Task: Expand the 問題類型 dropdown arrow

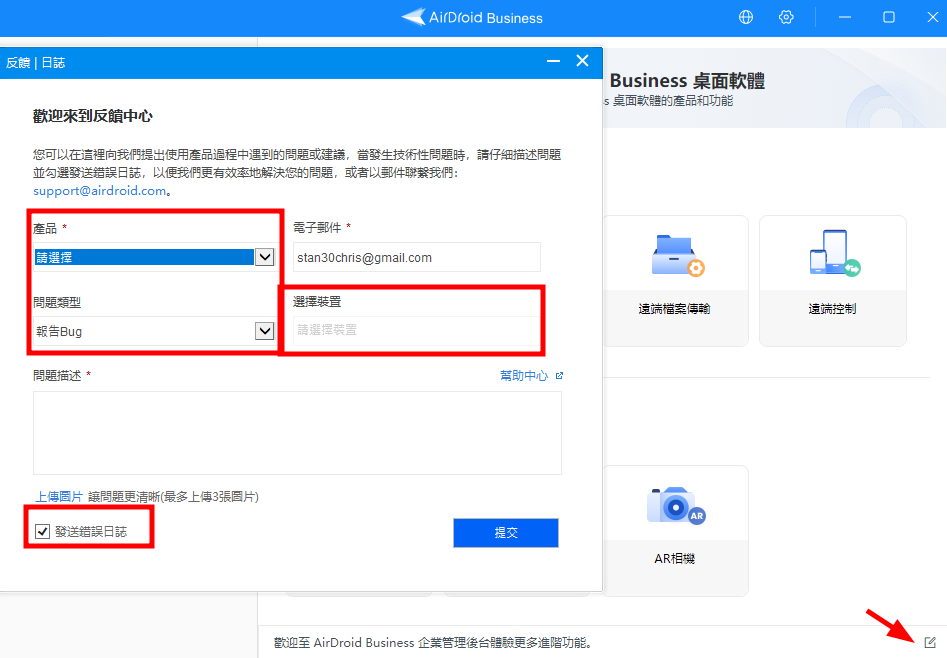Action: pyautogui.click(x=265, y=331)
